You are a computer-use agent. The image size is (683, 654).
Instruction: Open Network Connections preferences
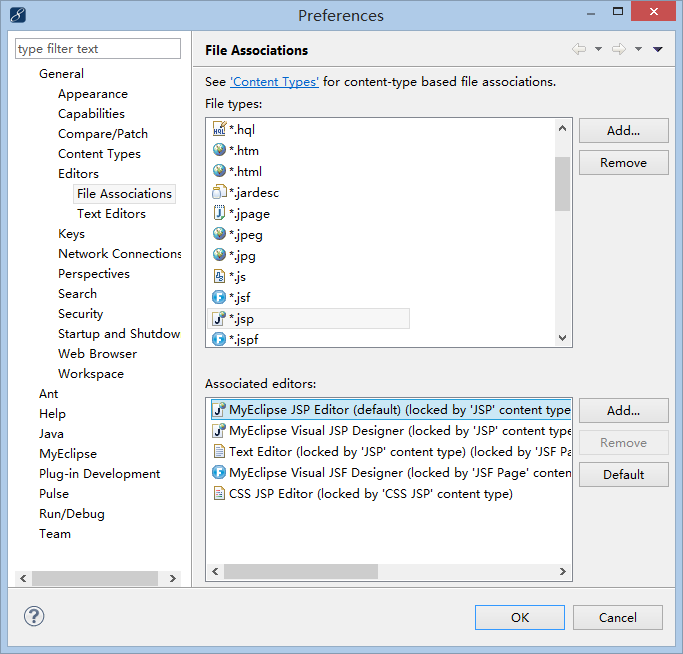tap(120, 254)
